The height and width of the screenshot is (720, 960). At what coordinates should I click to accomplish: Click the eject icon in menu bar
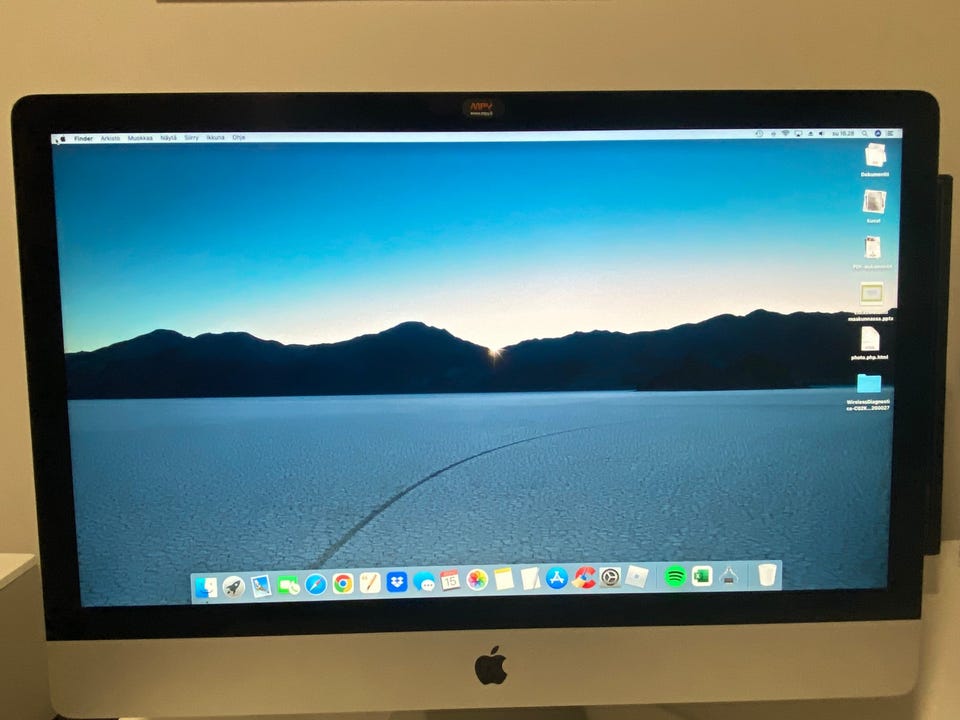(811, 133)
